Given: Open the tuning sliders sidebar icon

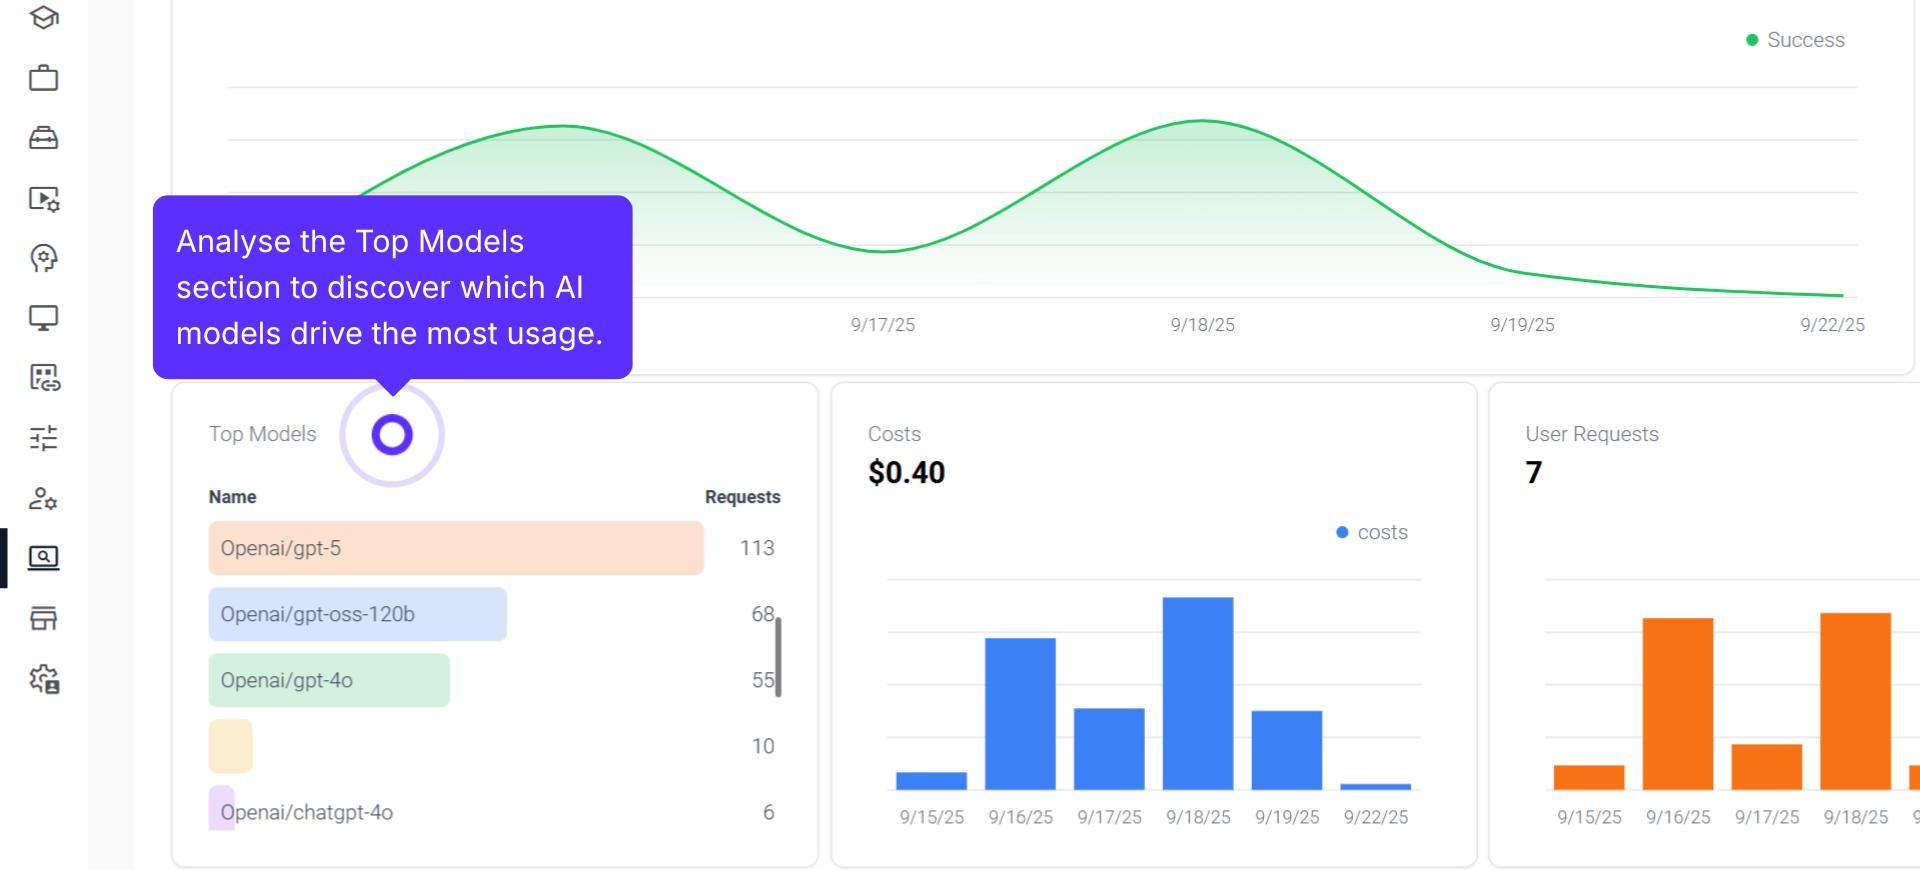Looking at the screenshot, I should 43,438.
